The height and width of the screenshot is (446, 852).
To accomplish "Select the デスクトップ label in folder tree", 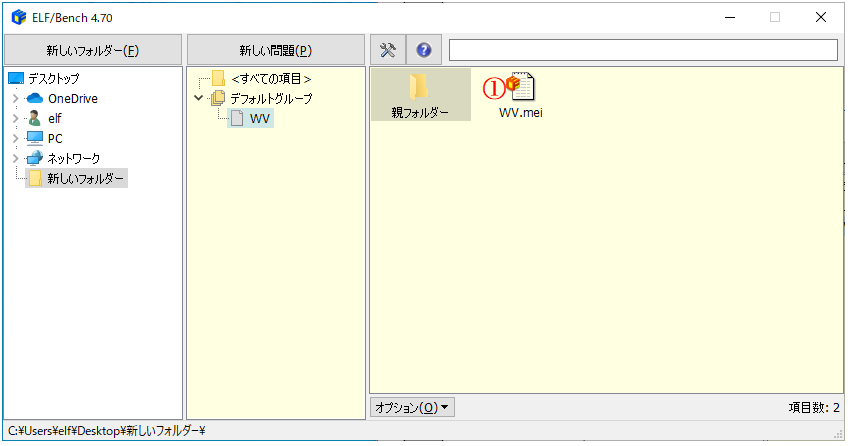I will tap(54, 79).
